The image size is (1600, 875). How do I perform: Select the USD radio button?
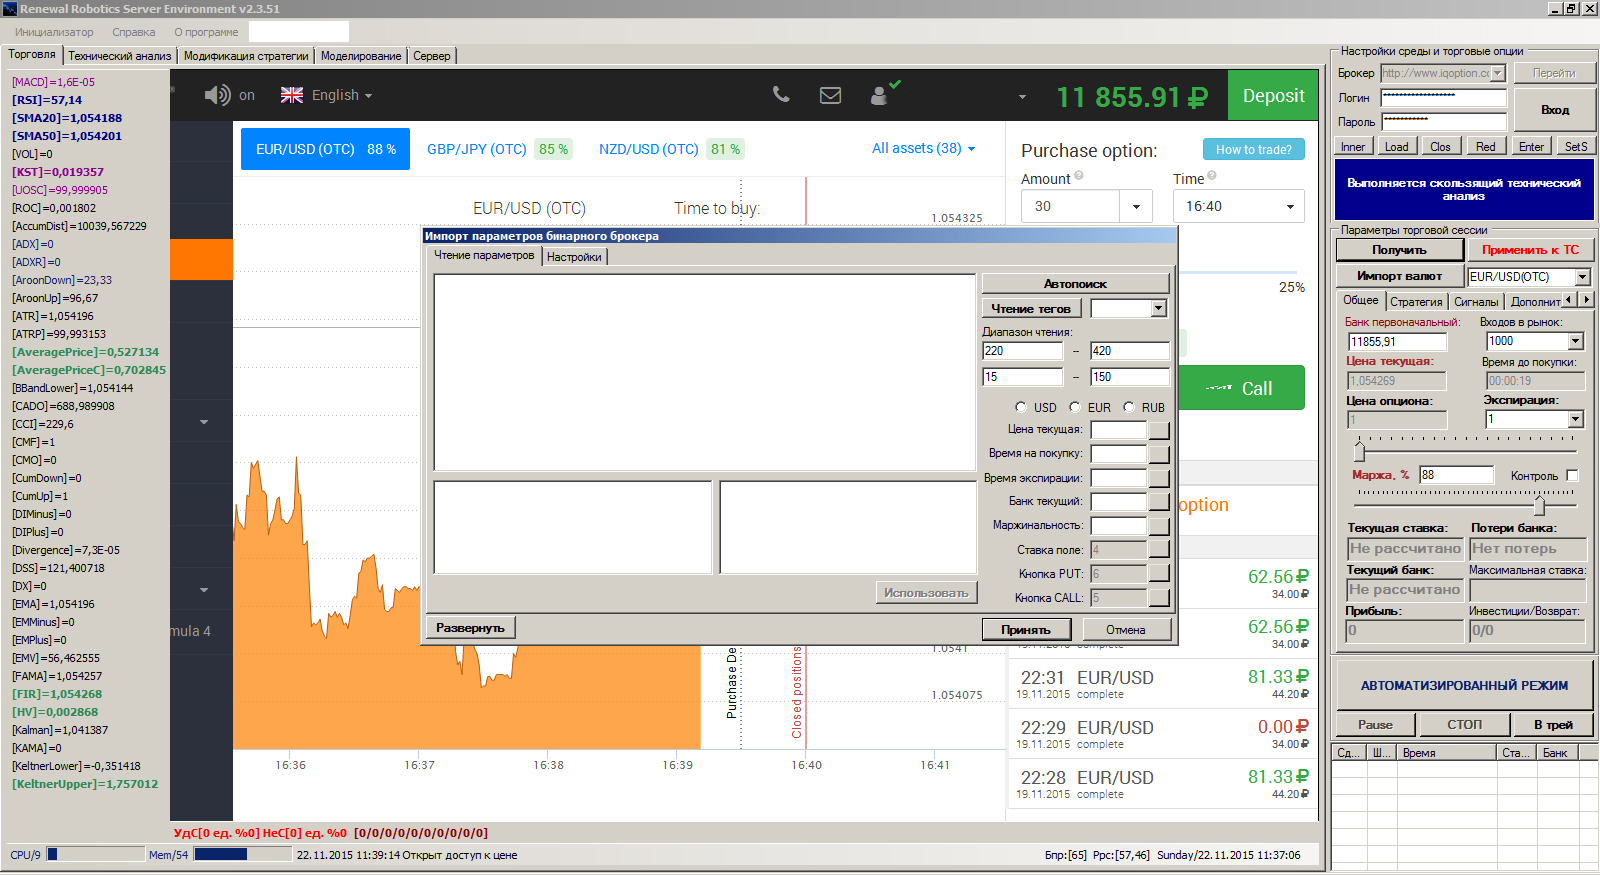(1021, 407)
